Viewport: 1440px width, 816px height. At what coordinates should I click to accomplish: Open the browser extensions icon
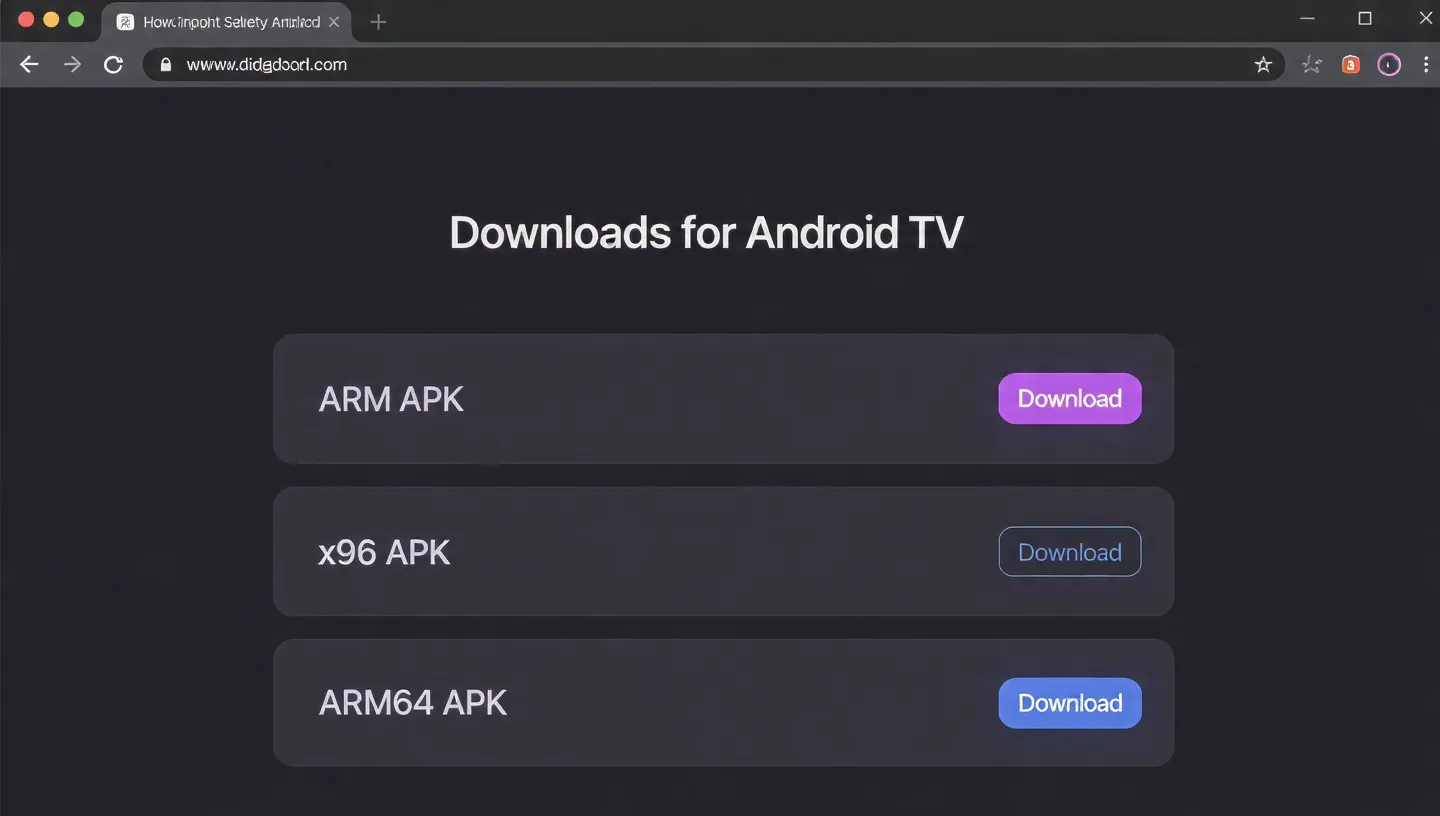coord(1312,64)
